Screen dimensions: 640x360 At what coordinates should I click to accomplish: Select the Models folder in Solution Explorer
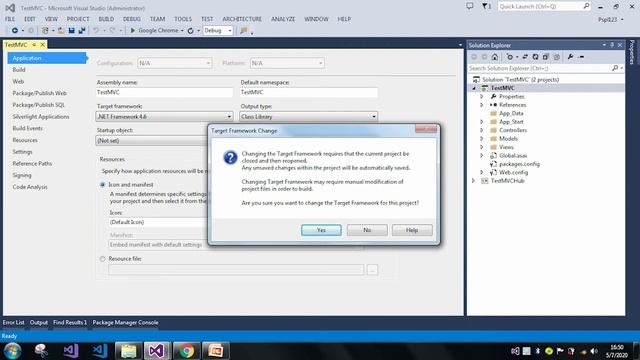[508, 139]
